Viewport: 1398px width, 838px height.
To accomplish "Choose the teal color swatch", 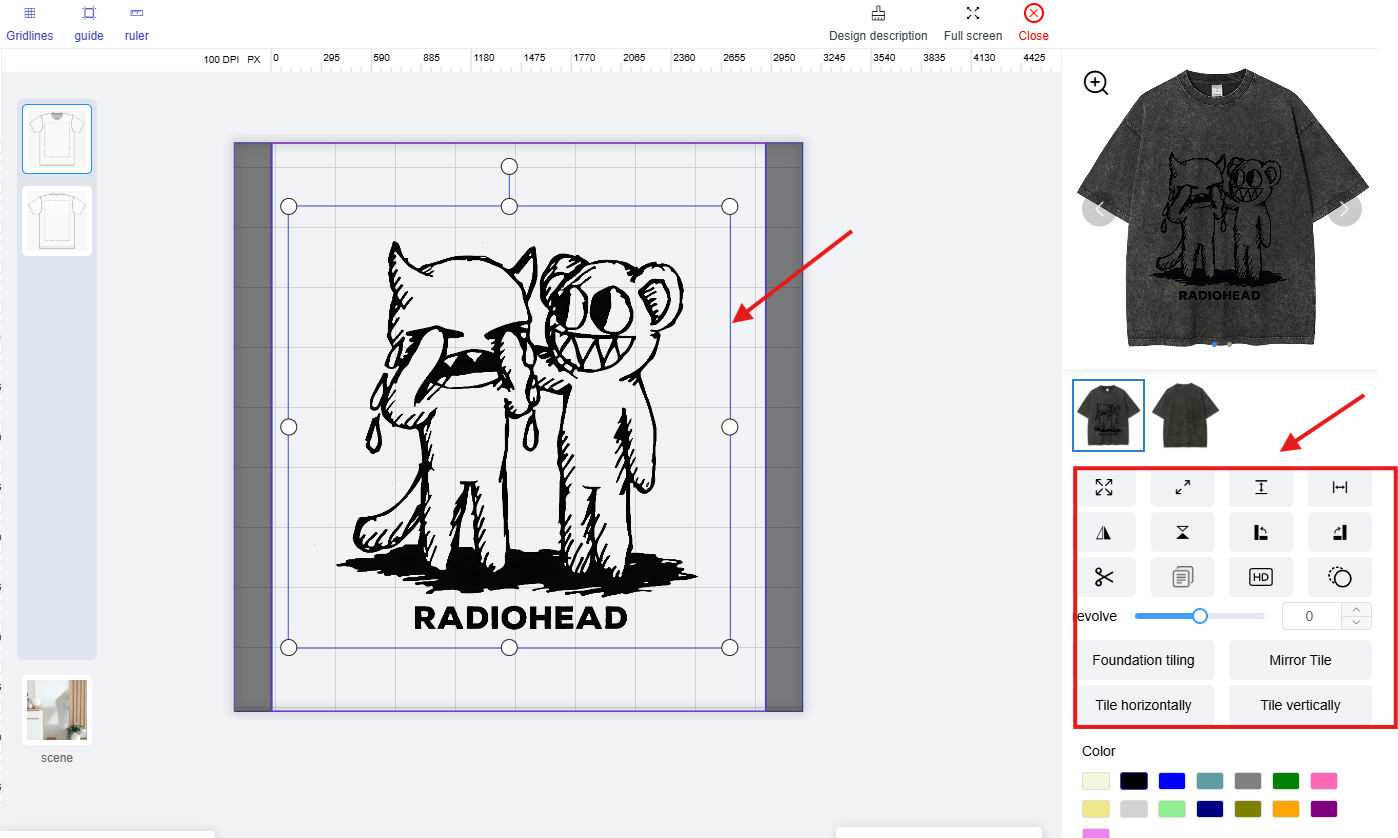I will [x=1210, y=781].
